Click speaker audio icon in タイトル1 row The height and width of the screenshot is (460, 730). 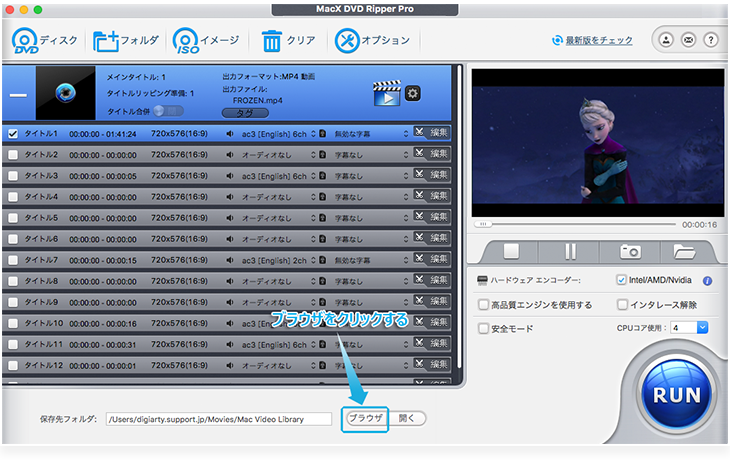point(230,134)
